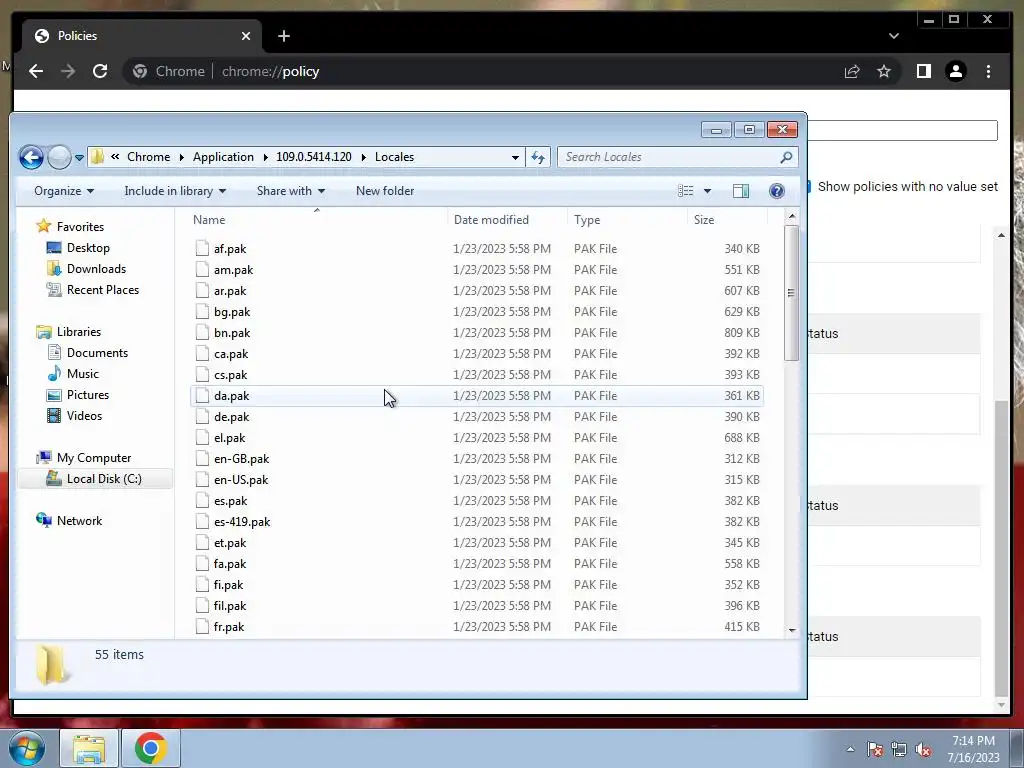
Task: Open Chrome tab search dropdown
Action: 894,36
